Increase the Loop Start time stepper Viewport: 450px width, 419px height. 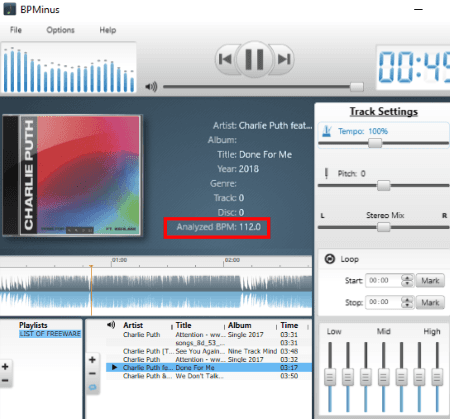pyautogui.click(x=407, y=277)
